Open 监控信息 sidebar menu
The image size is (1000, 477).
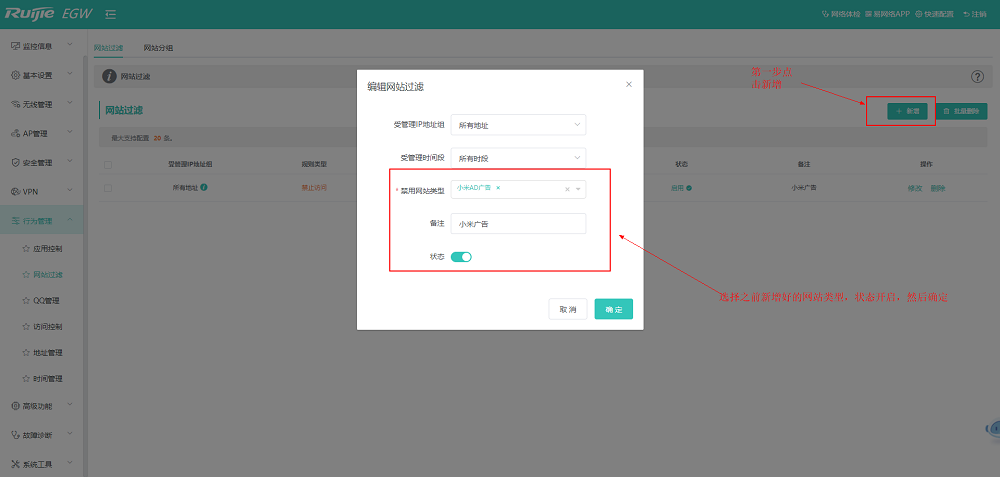(42, 46)
